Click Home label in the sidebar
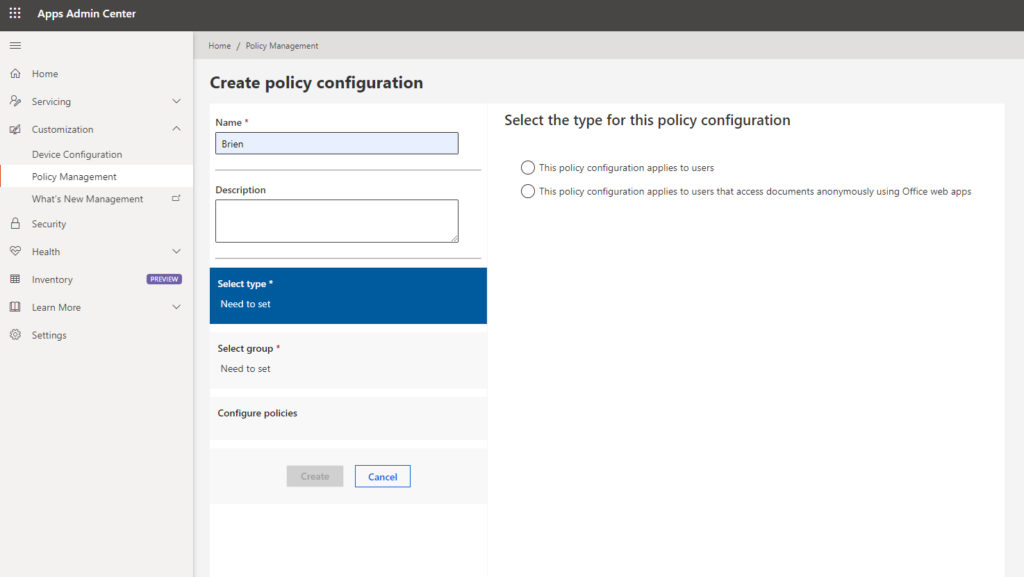The width and height of the screenshot is (1024, 577). tap(45, 74)
